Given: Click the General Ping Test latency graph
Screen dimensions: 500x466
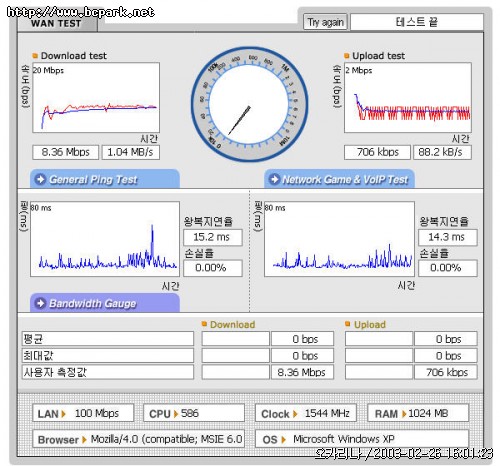Looking at the screenshot, I should point(105,239).
